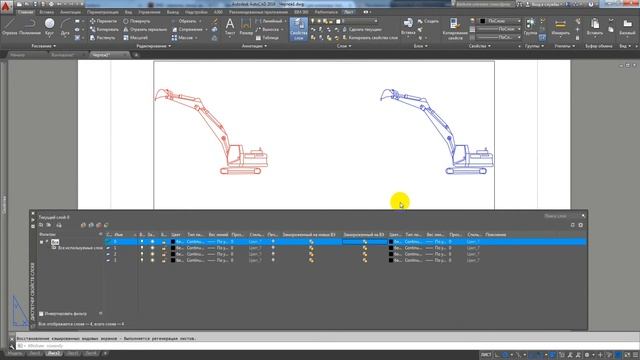Toggle freeze sun icon for layer 3
This screenshot has width=640, height=360.
pos(152,260)
